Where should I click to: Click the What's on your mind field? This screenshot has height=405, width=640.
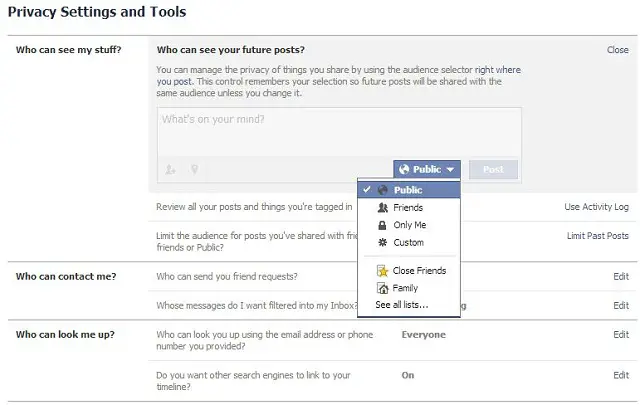tap(338, 132)
